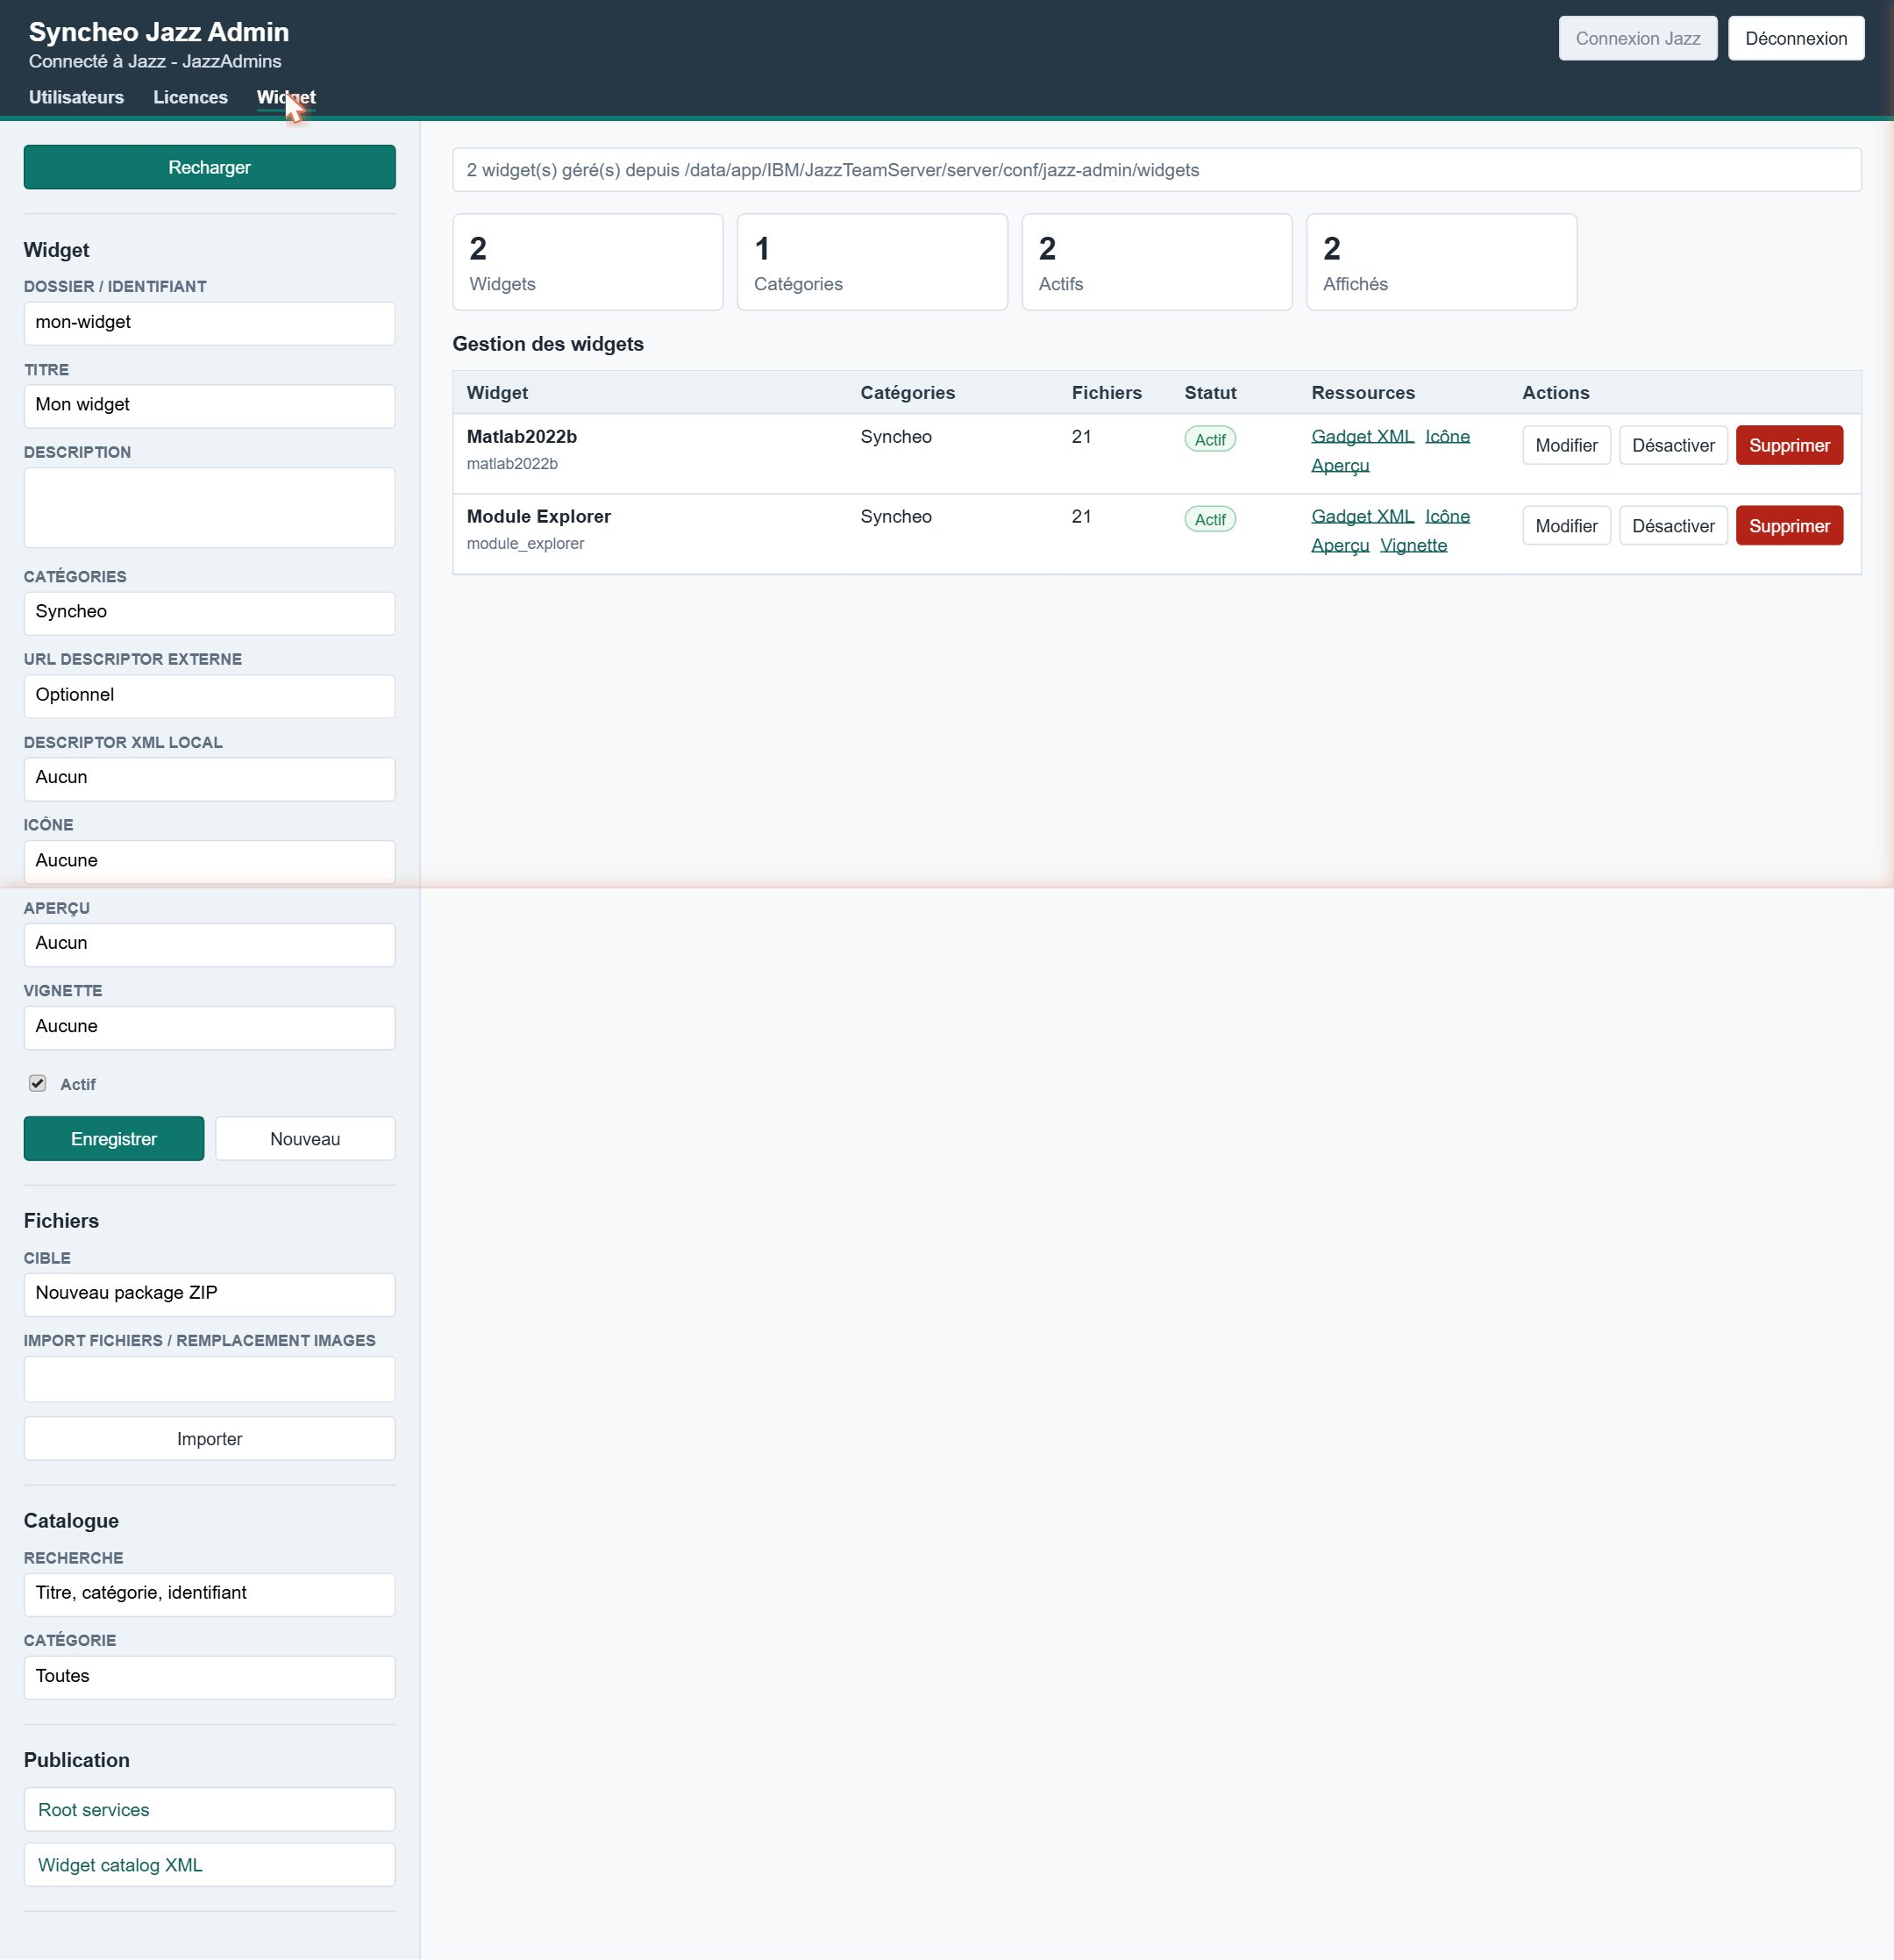Image resolution: width=1894 pixels, height=1960 pixels.
Task: Click the Importer button
Action: pyautogui.click(x=209, y=1439)
